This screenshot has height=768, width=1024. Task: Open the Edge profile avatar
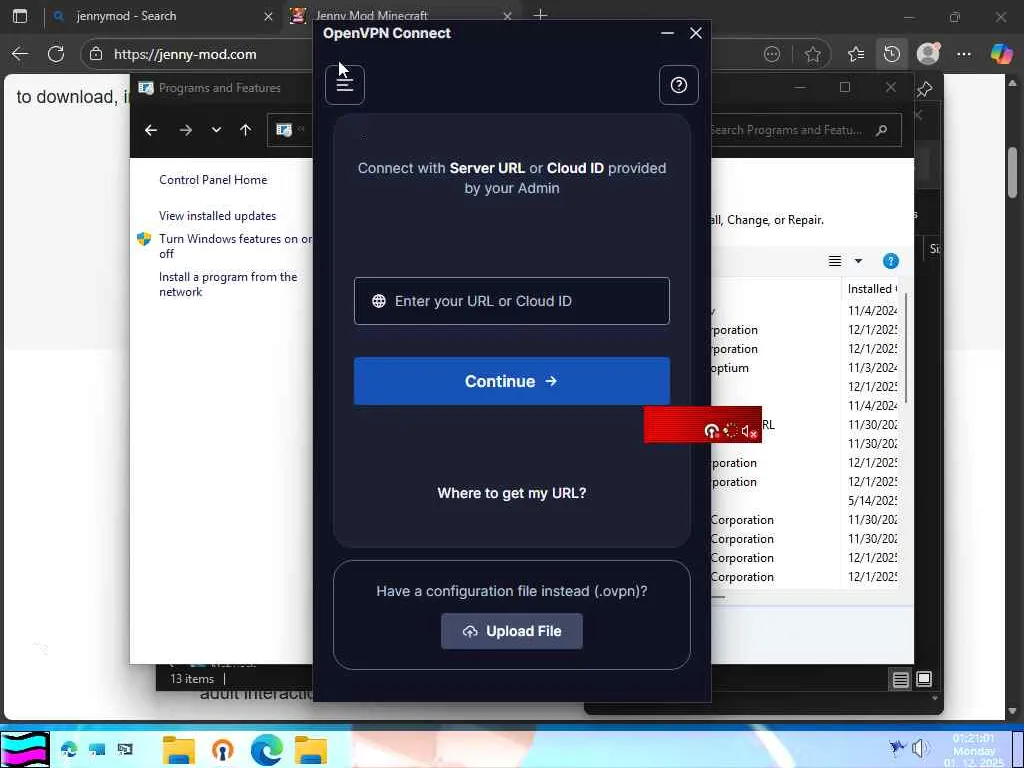coord(928,54)
